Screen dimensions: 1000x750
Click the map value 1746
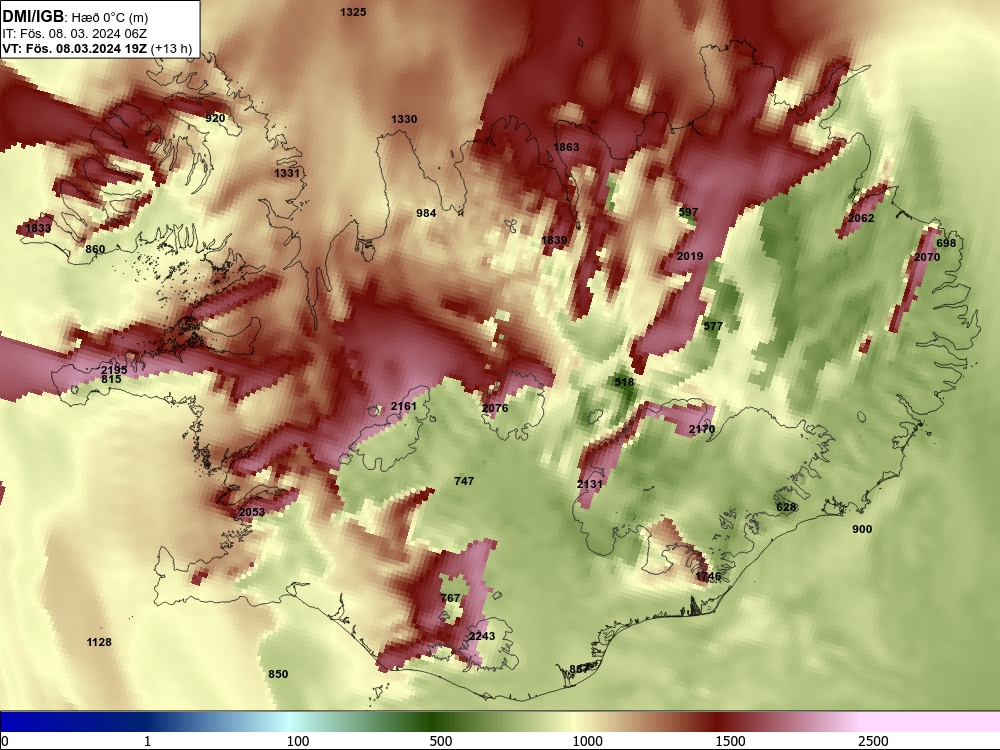[x=708, y=577]
